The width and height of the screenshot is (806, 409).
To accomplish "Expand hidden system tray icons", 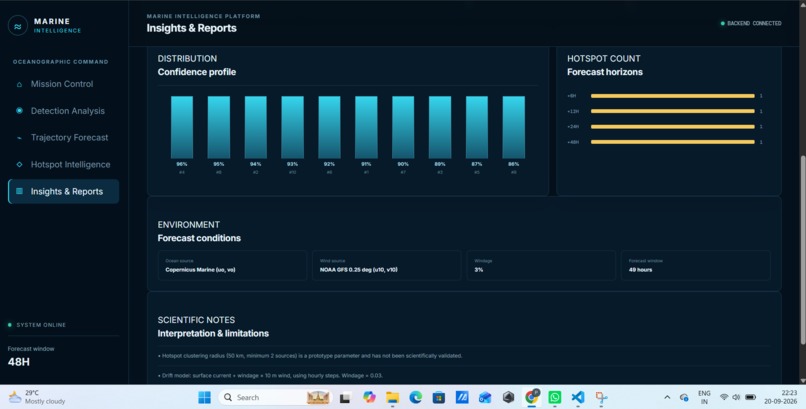I will pos(667,397).
